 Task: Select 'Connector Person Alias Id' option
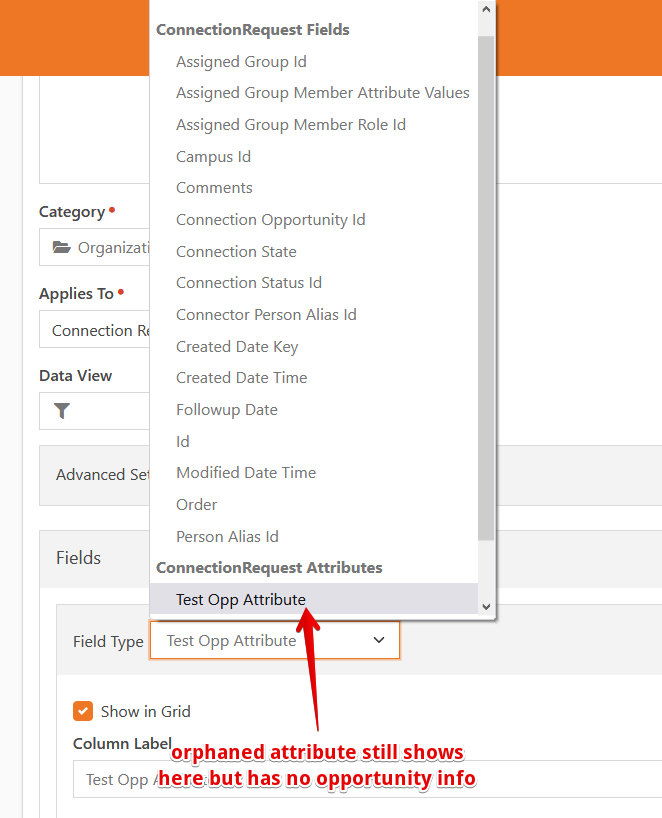(x=314, y=315)
